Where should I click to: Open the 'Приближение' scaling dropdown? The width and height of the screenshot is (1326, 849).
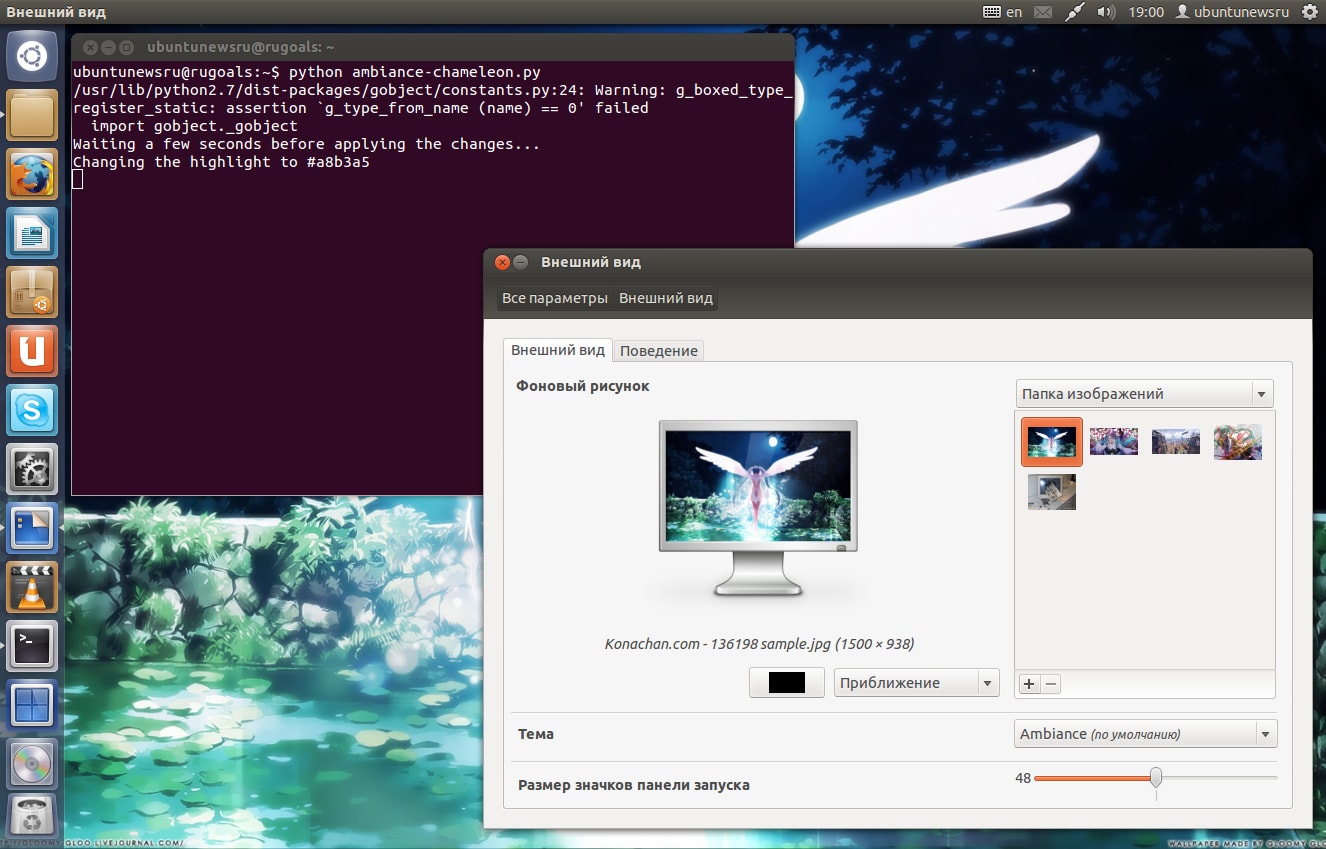pyautogui.click(x=917, y=683)
